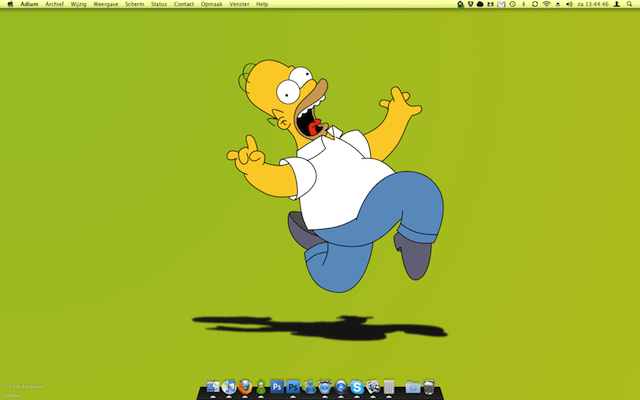Open the Apple menu
Viewport: 640px width, 400px height.
tap(11, 4)
